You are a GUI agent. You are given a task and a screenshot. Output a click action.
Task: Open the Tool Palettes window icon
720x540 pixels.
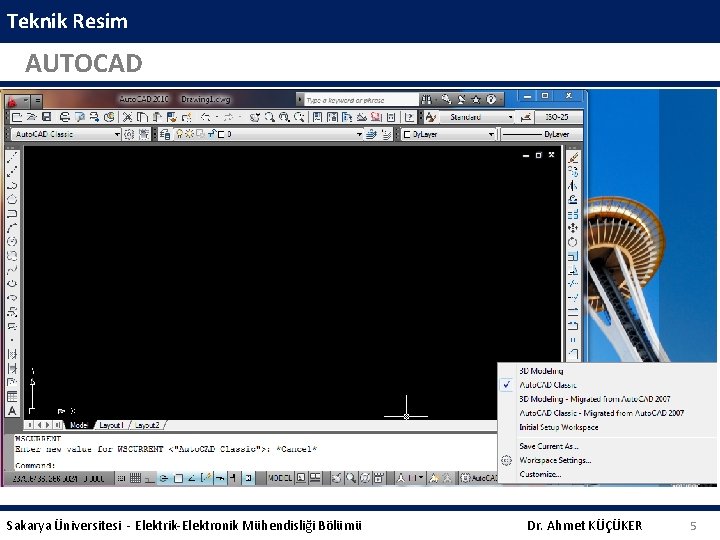tap(347, 118)
